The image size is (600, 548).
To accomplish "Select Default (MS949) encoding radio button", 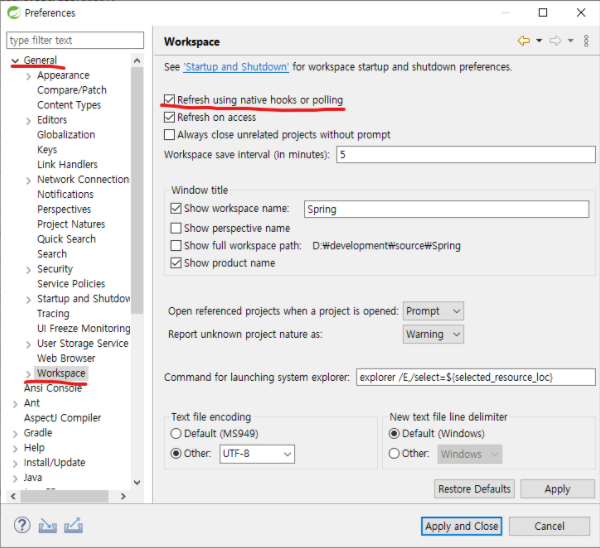I will 176,434.
